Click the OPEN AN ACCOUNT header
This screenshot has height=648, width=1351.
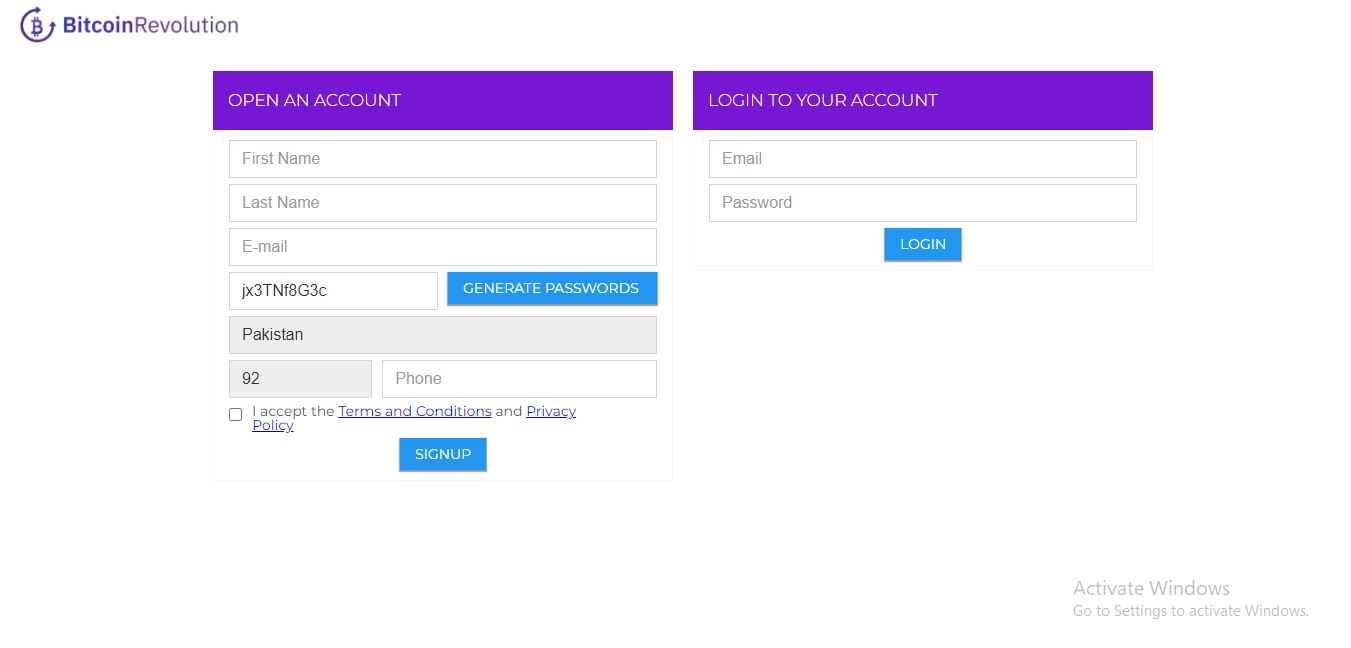[314, 100]
